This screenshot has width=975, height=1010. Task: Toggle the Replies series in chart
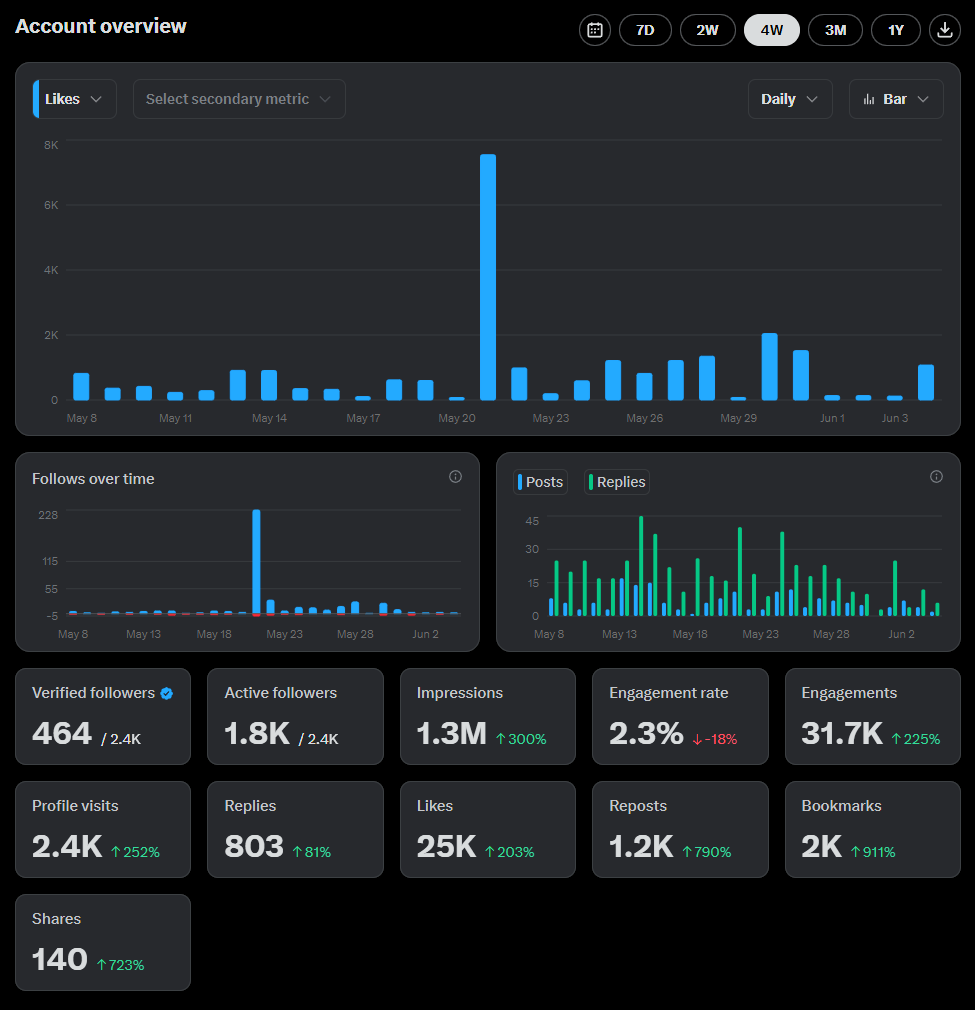point(617,482)
